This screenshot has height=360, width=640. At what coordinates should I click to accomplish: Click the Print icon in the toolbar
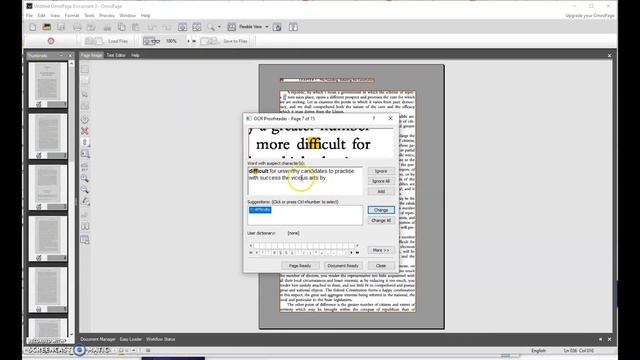(77, 27)
